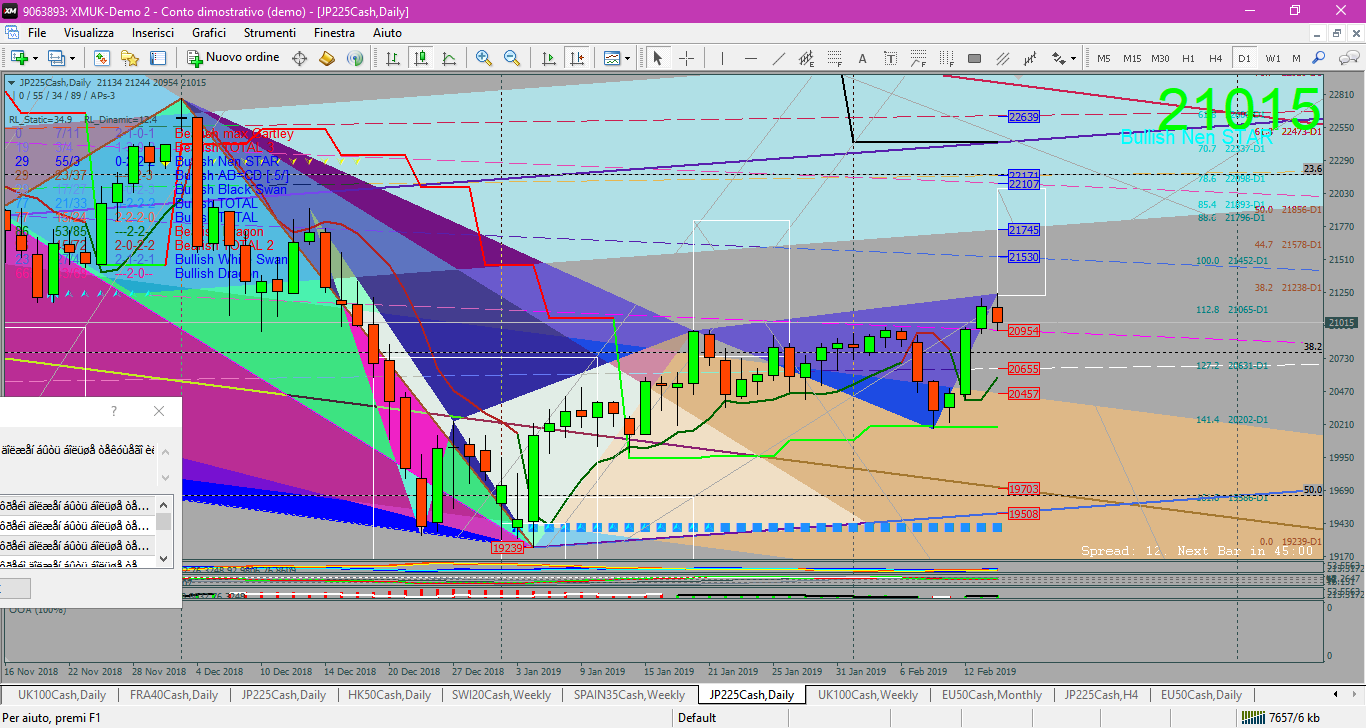
Task: Click the dialog list scrollbar down arrow
Action: 163,558
